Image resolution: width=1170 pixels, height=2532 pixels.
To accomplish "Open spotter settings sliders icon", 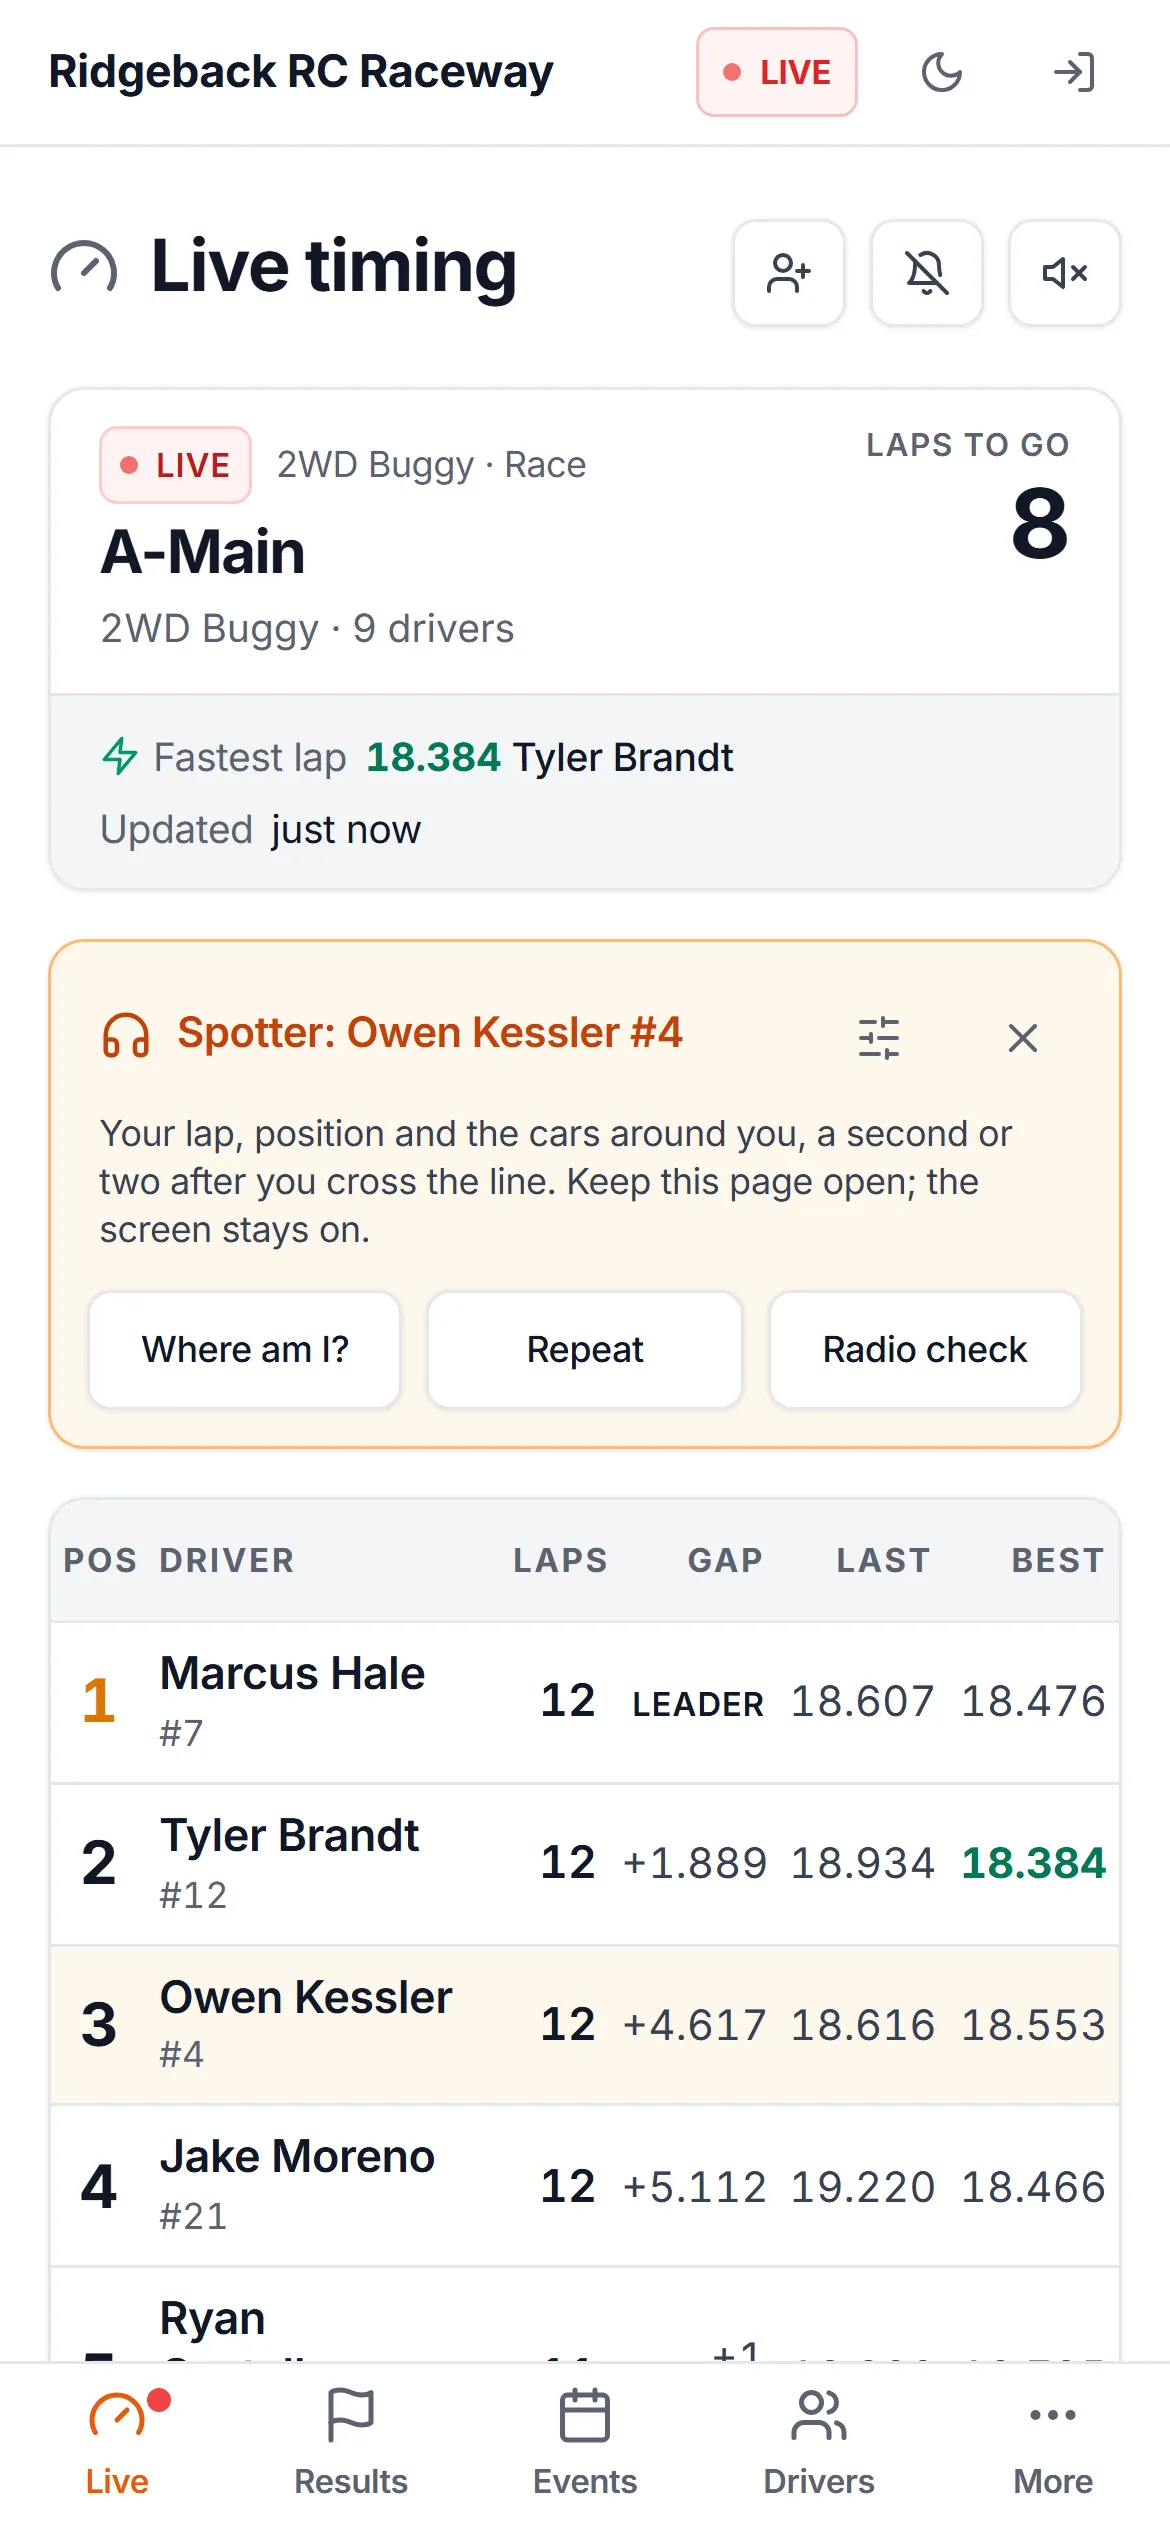I will [879, 1038].
